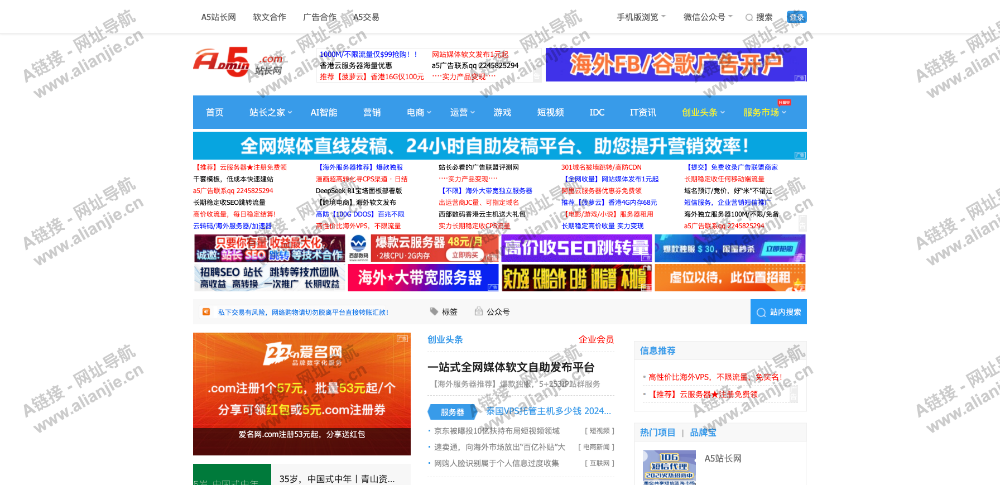Image resolution: width=1000 pixels, height=485 pixels.
Task: Open 海外独立服务器100M/不限/免备 link
Action: coord(732,214)
